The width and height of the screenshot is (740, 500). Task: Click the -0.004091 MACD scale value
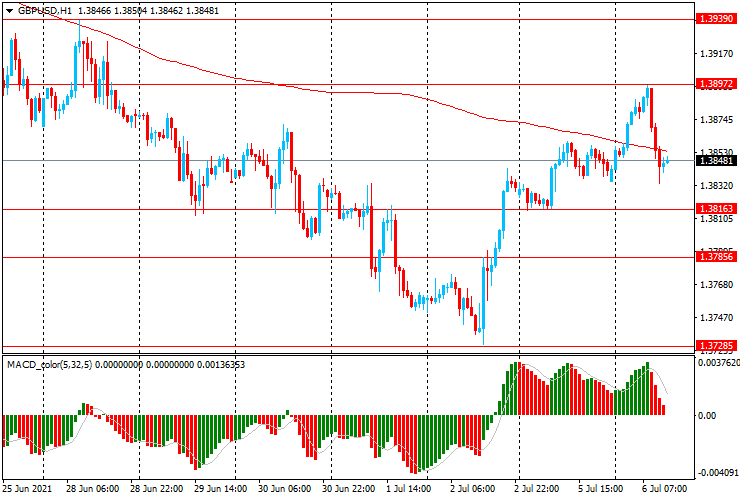click(717, 473)
